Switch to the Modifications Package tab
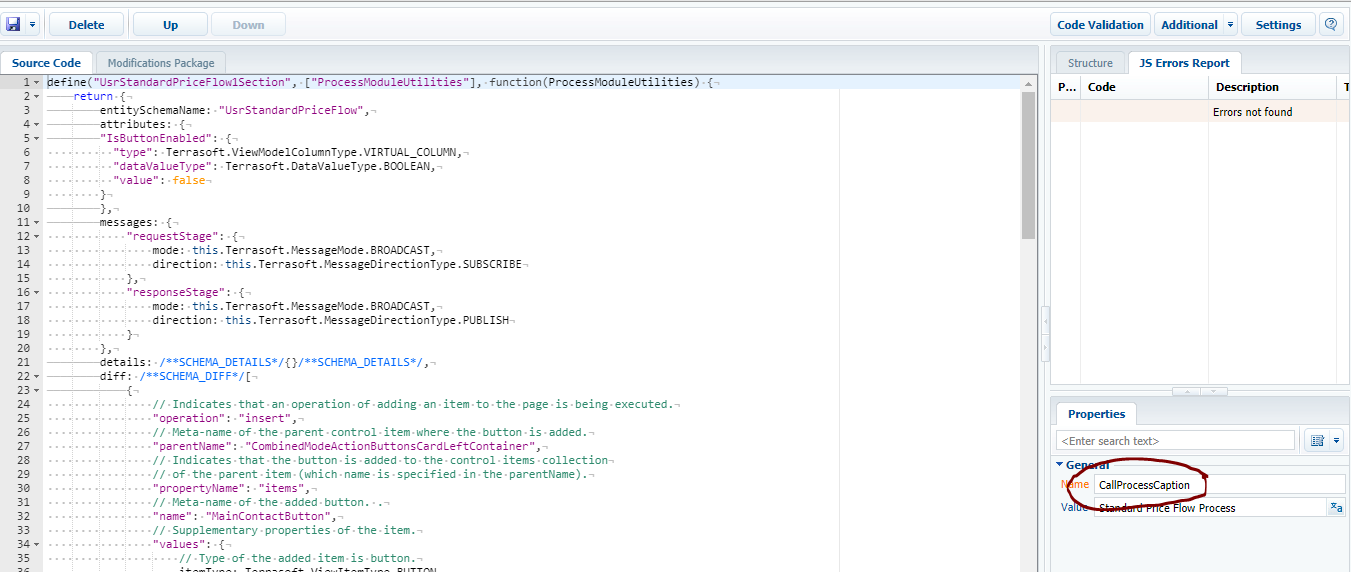This screenshot has width=1351, height=572. coord(160,63)
